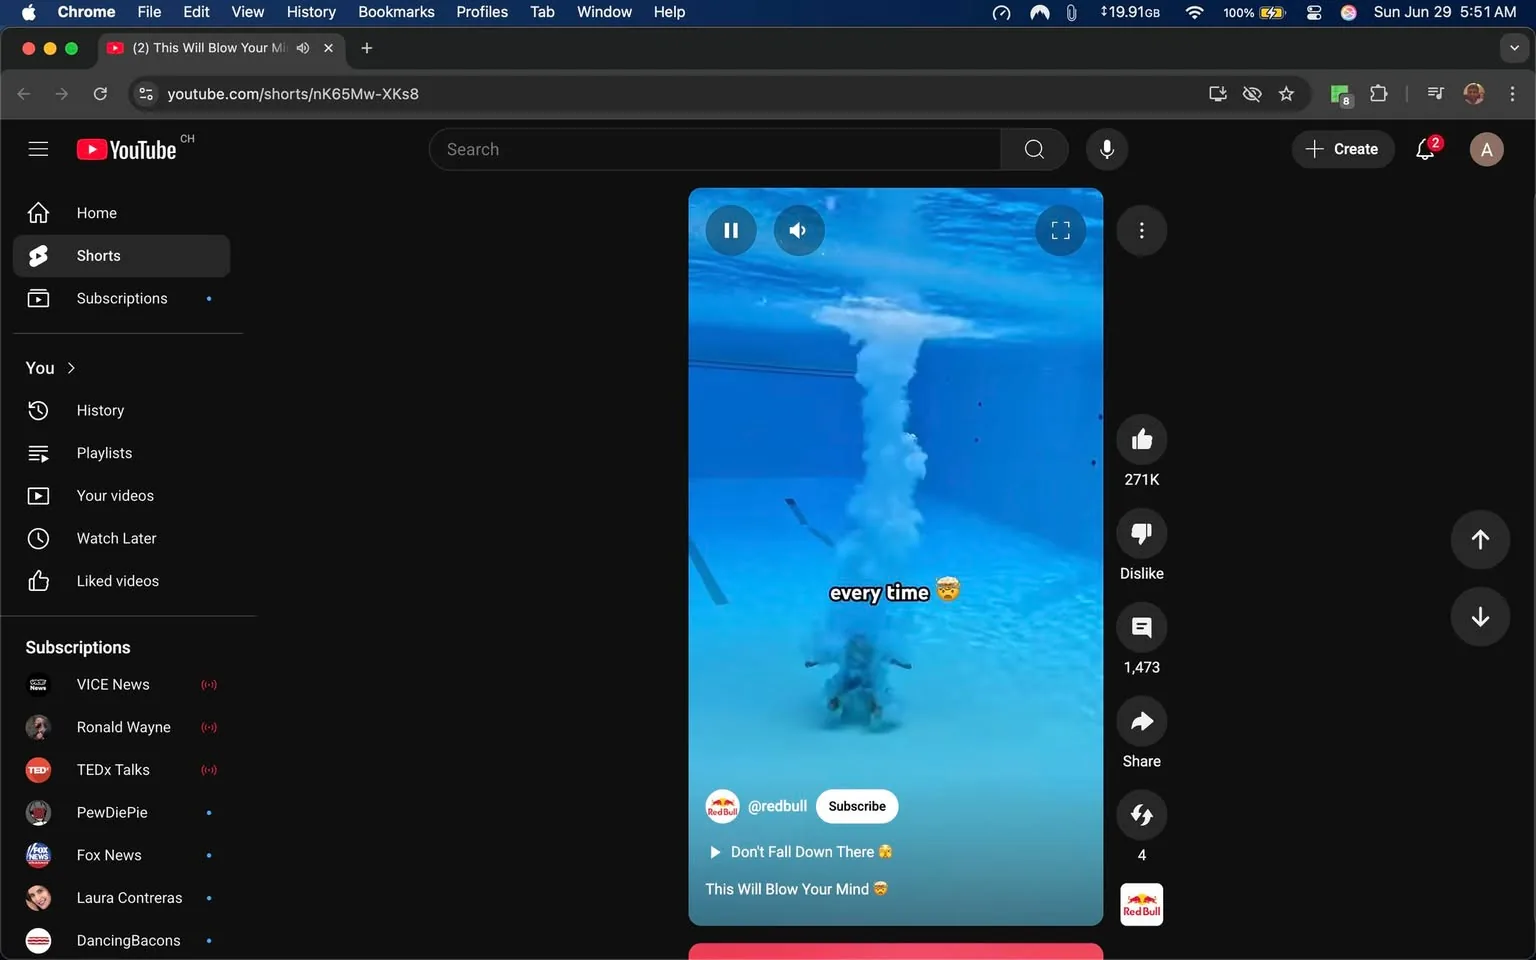The width and height of the screenshot is (1536, 960).
Task: Go to the next Short with down arrow
Action: [1480, 617]
